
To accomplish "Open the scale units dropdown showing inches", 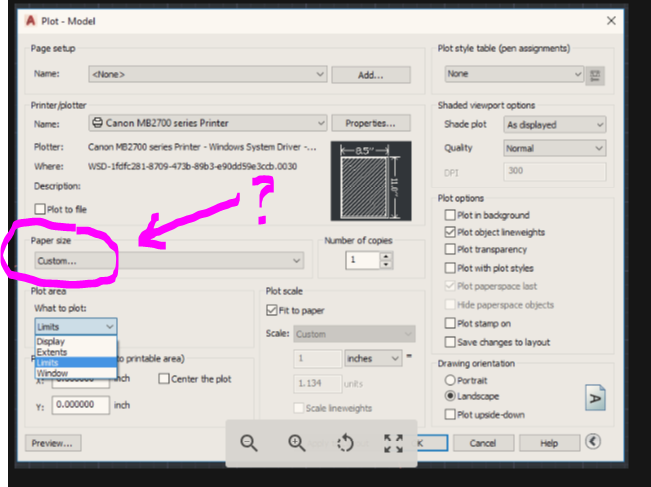I will (373, 358).
